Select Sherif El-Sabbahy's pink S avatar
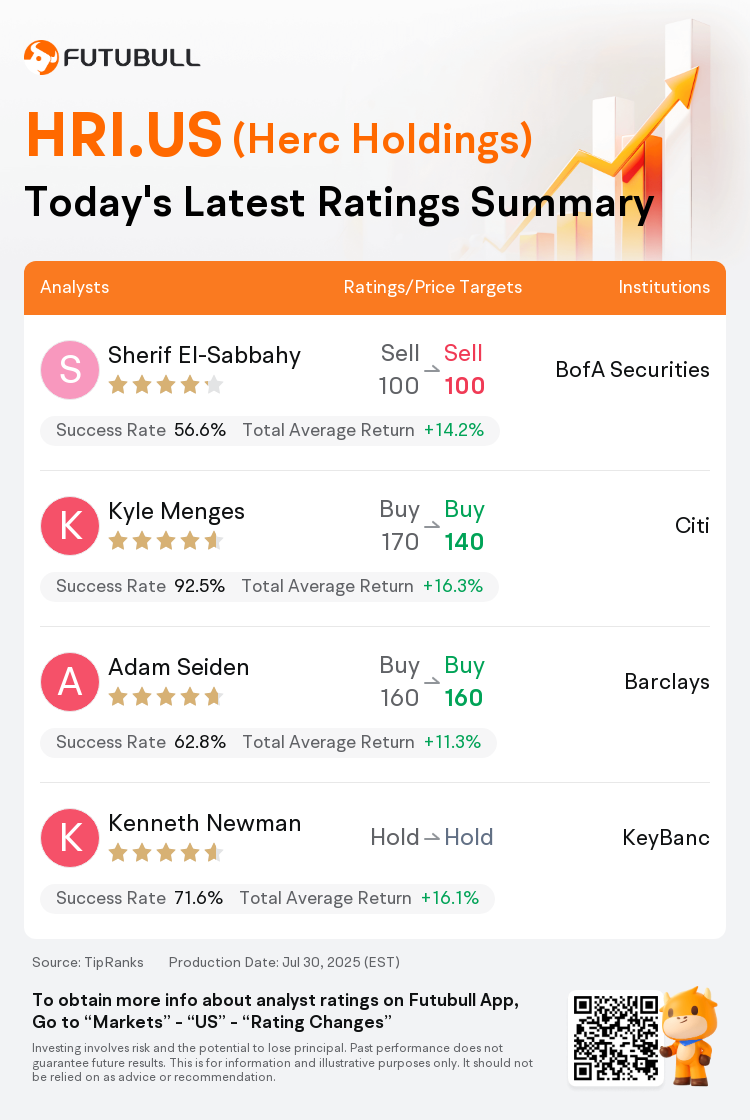 tap(70, 370)
